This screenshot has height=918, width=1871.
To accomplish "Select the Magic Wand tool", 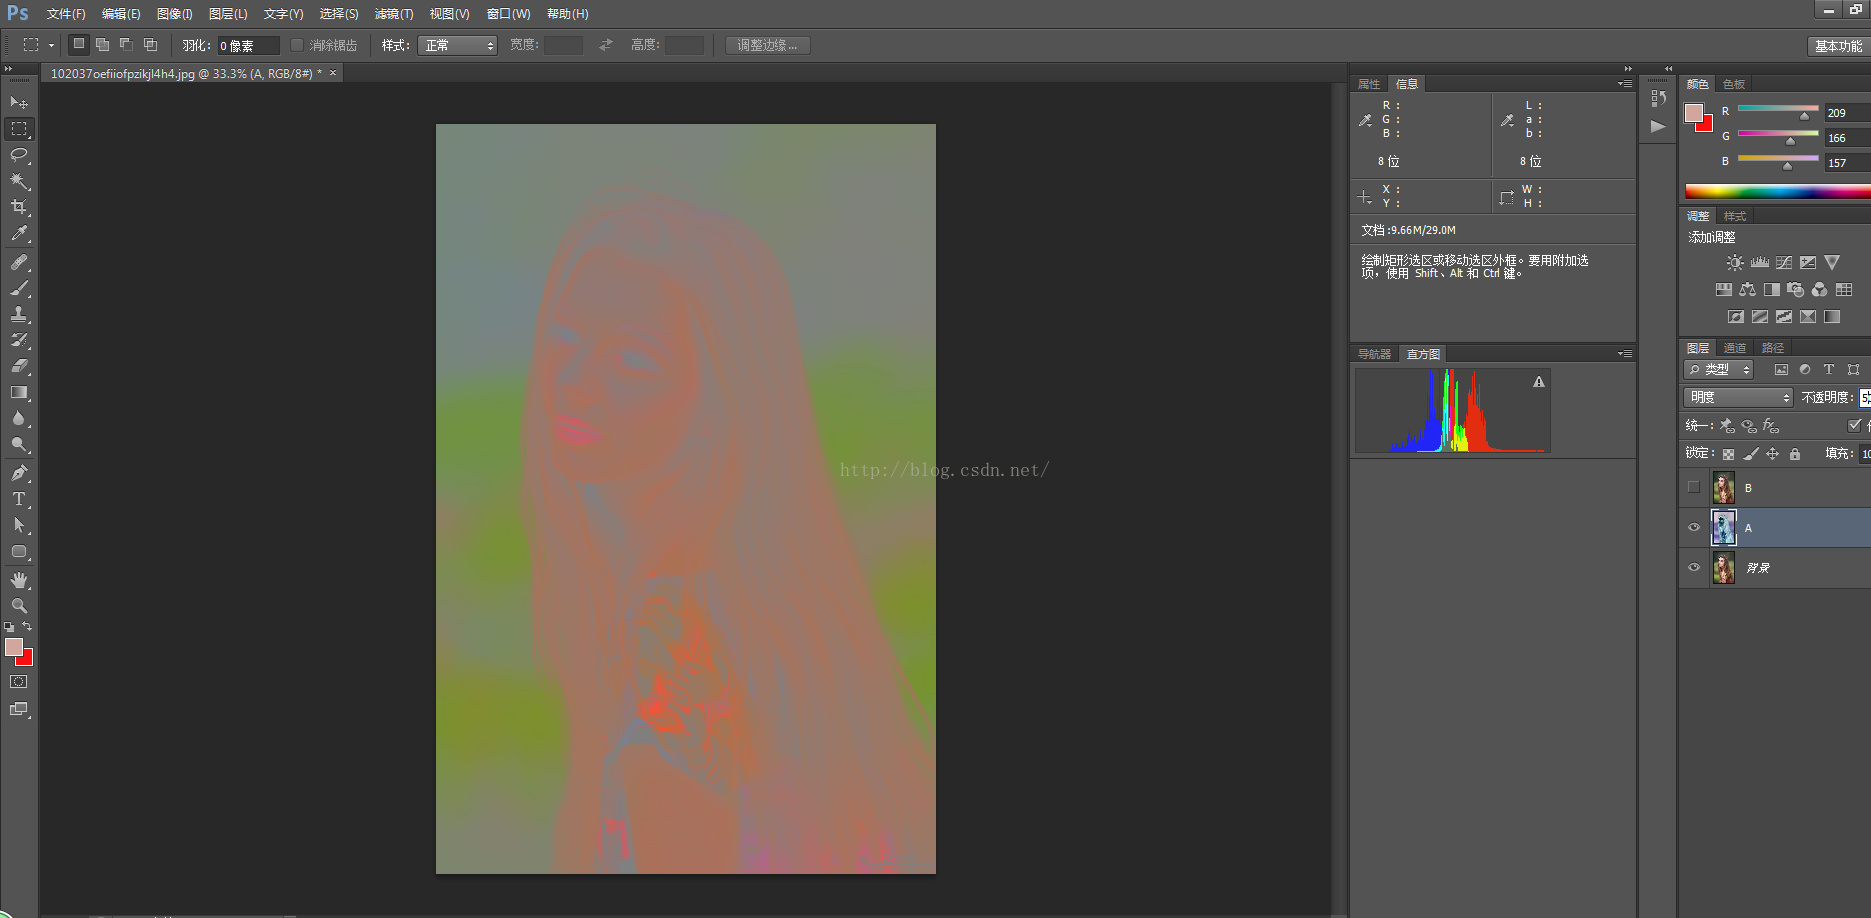I will click(x=19, y=181).
